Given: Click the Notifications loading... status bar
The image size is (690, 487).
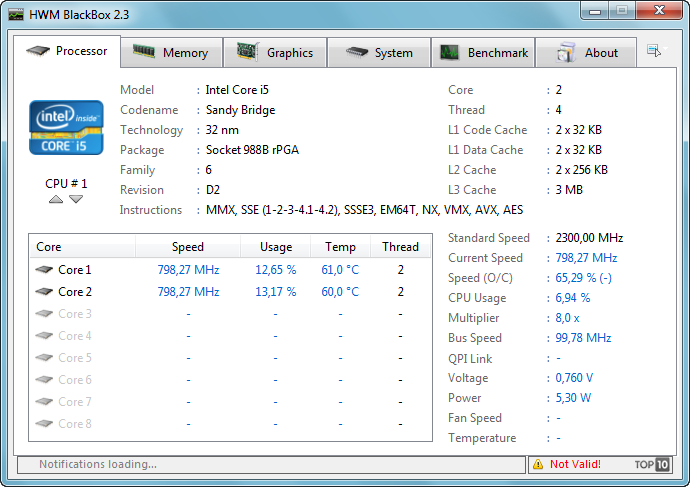Looking at the screenshot, I should 272,465.
